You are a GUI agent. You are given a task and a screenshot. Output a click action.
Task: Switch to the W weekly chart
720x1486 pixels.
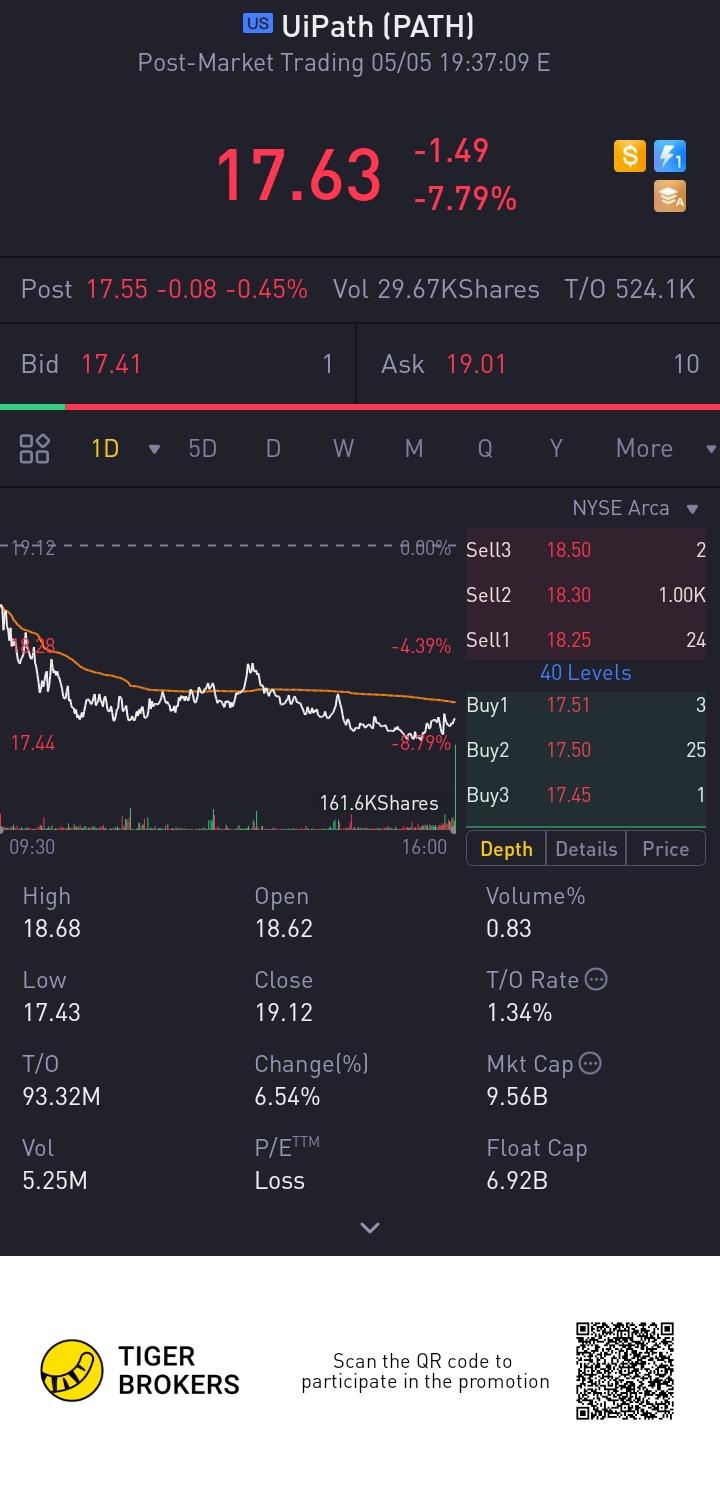click(343, 448)
